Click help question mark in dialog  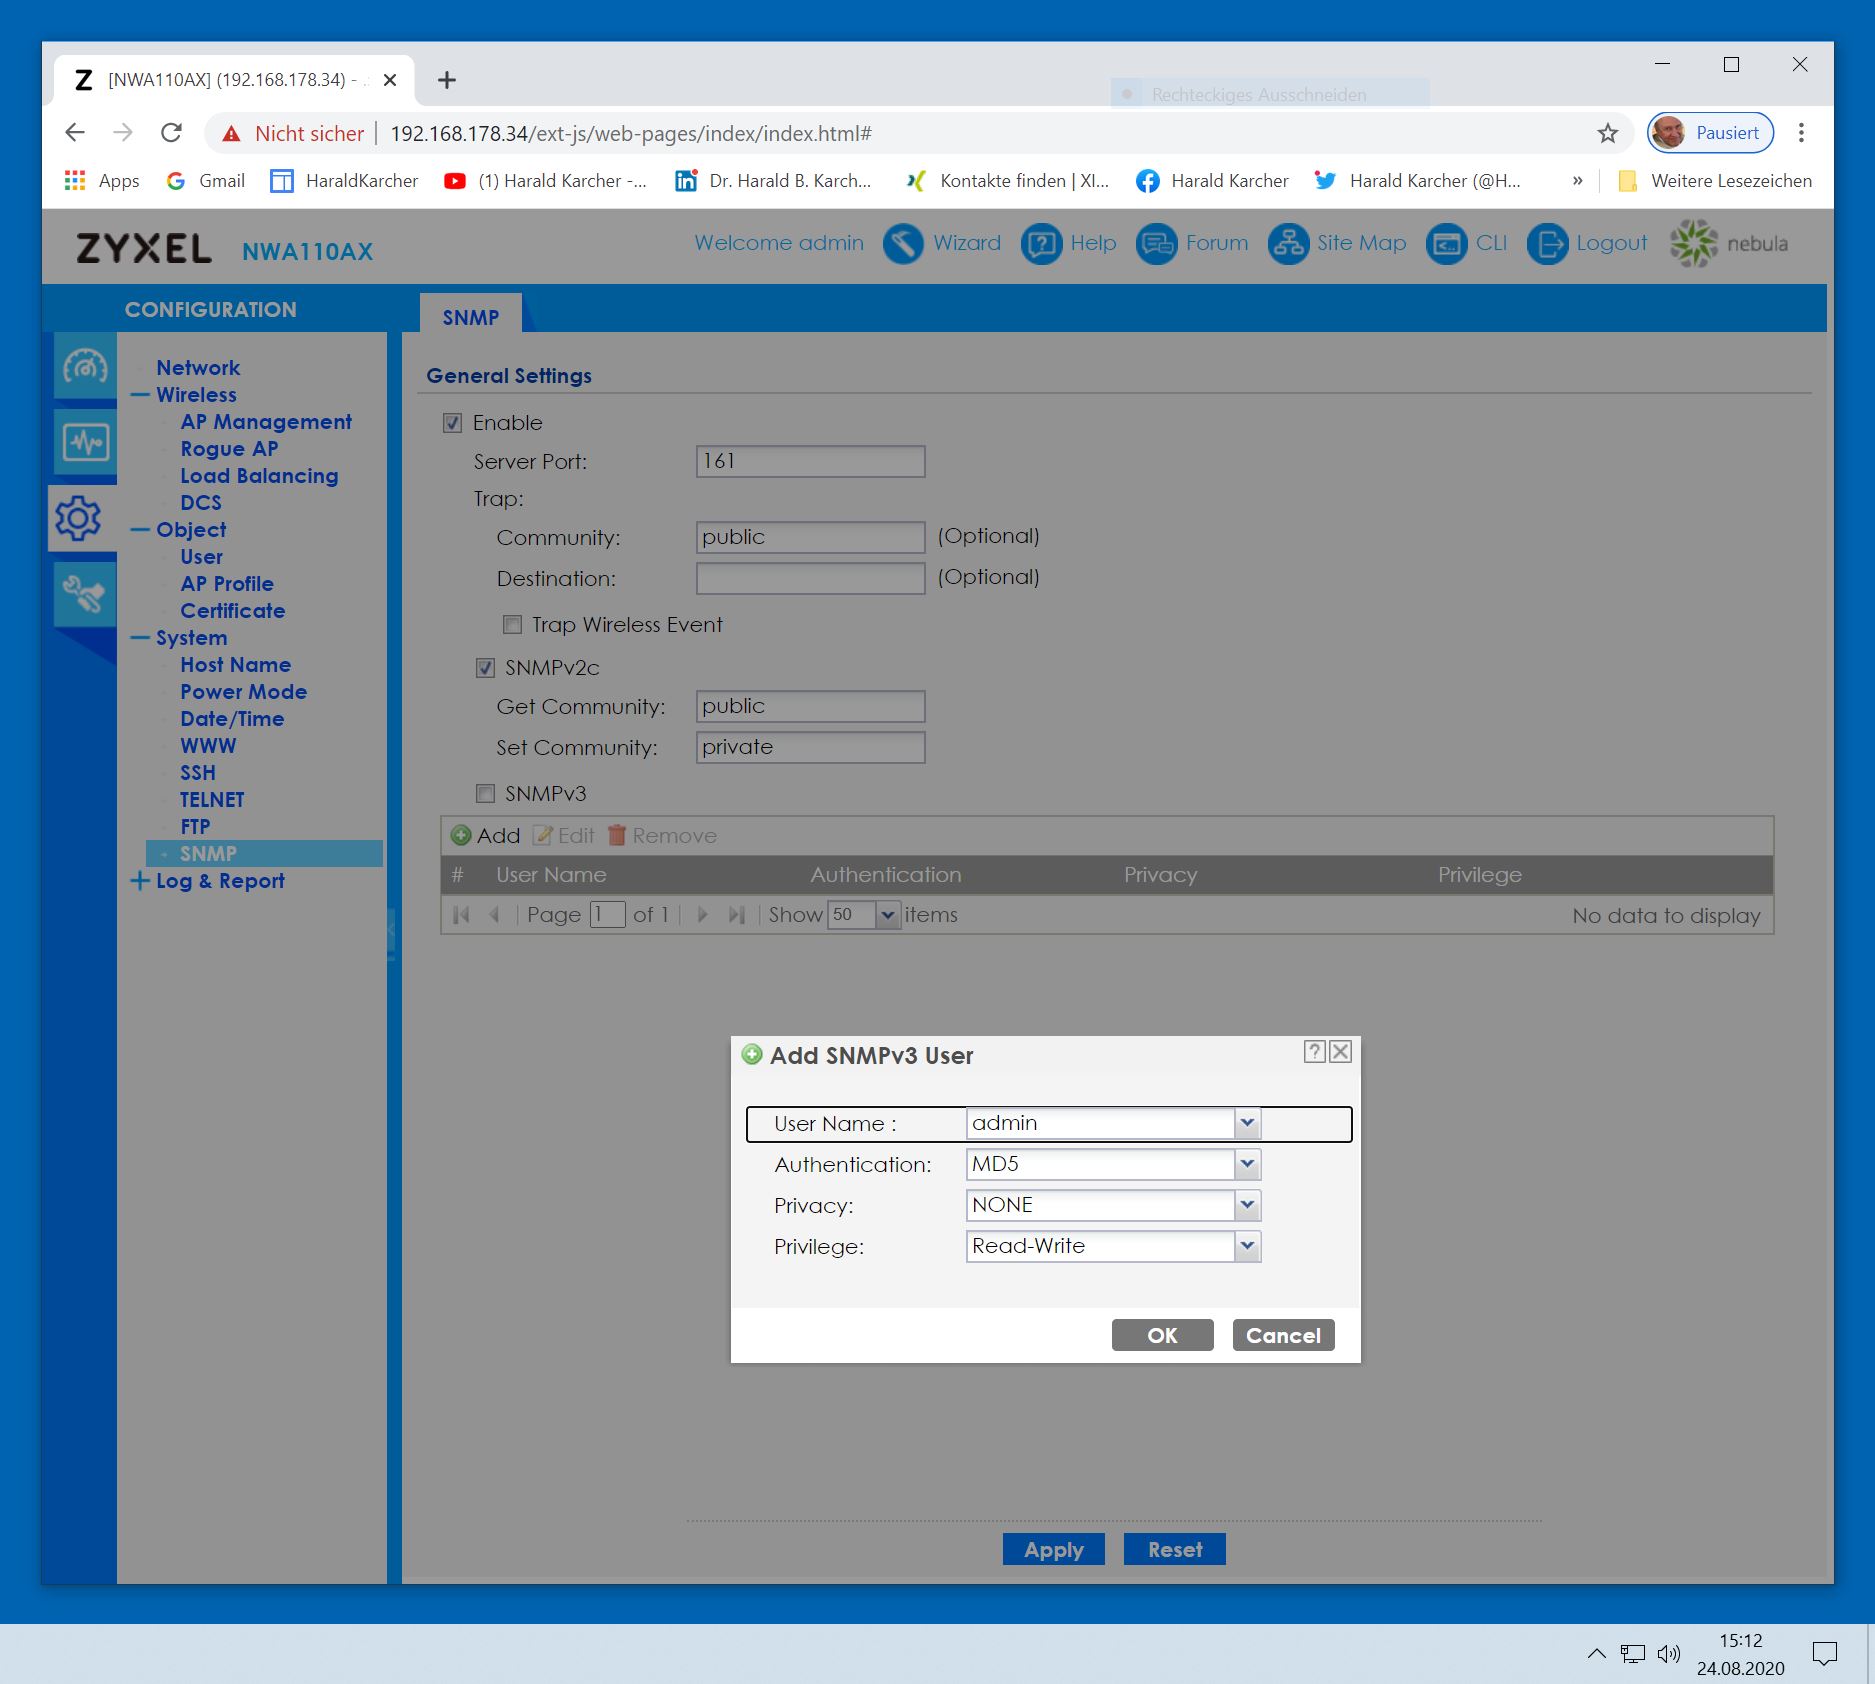(x=1315, y=1051)
